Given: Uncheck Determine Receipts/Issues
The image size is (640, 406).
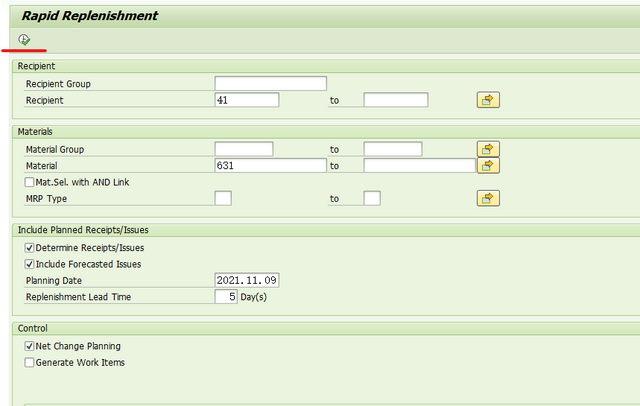Looking at the screenshot, I should click(x=29, y=248).
